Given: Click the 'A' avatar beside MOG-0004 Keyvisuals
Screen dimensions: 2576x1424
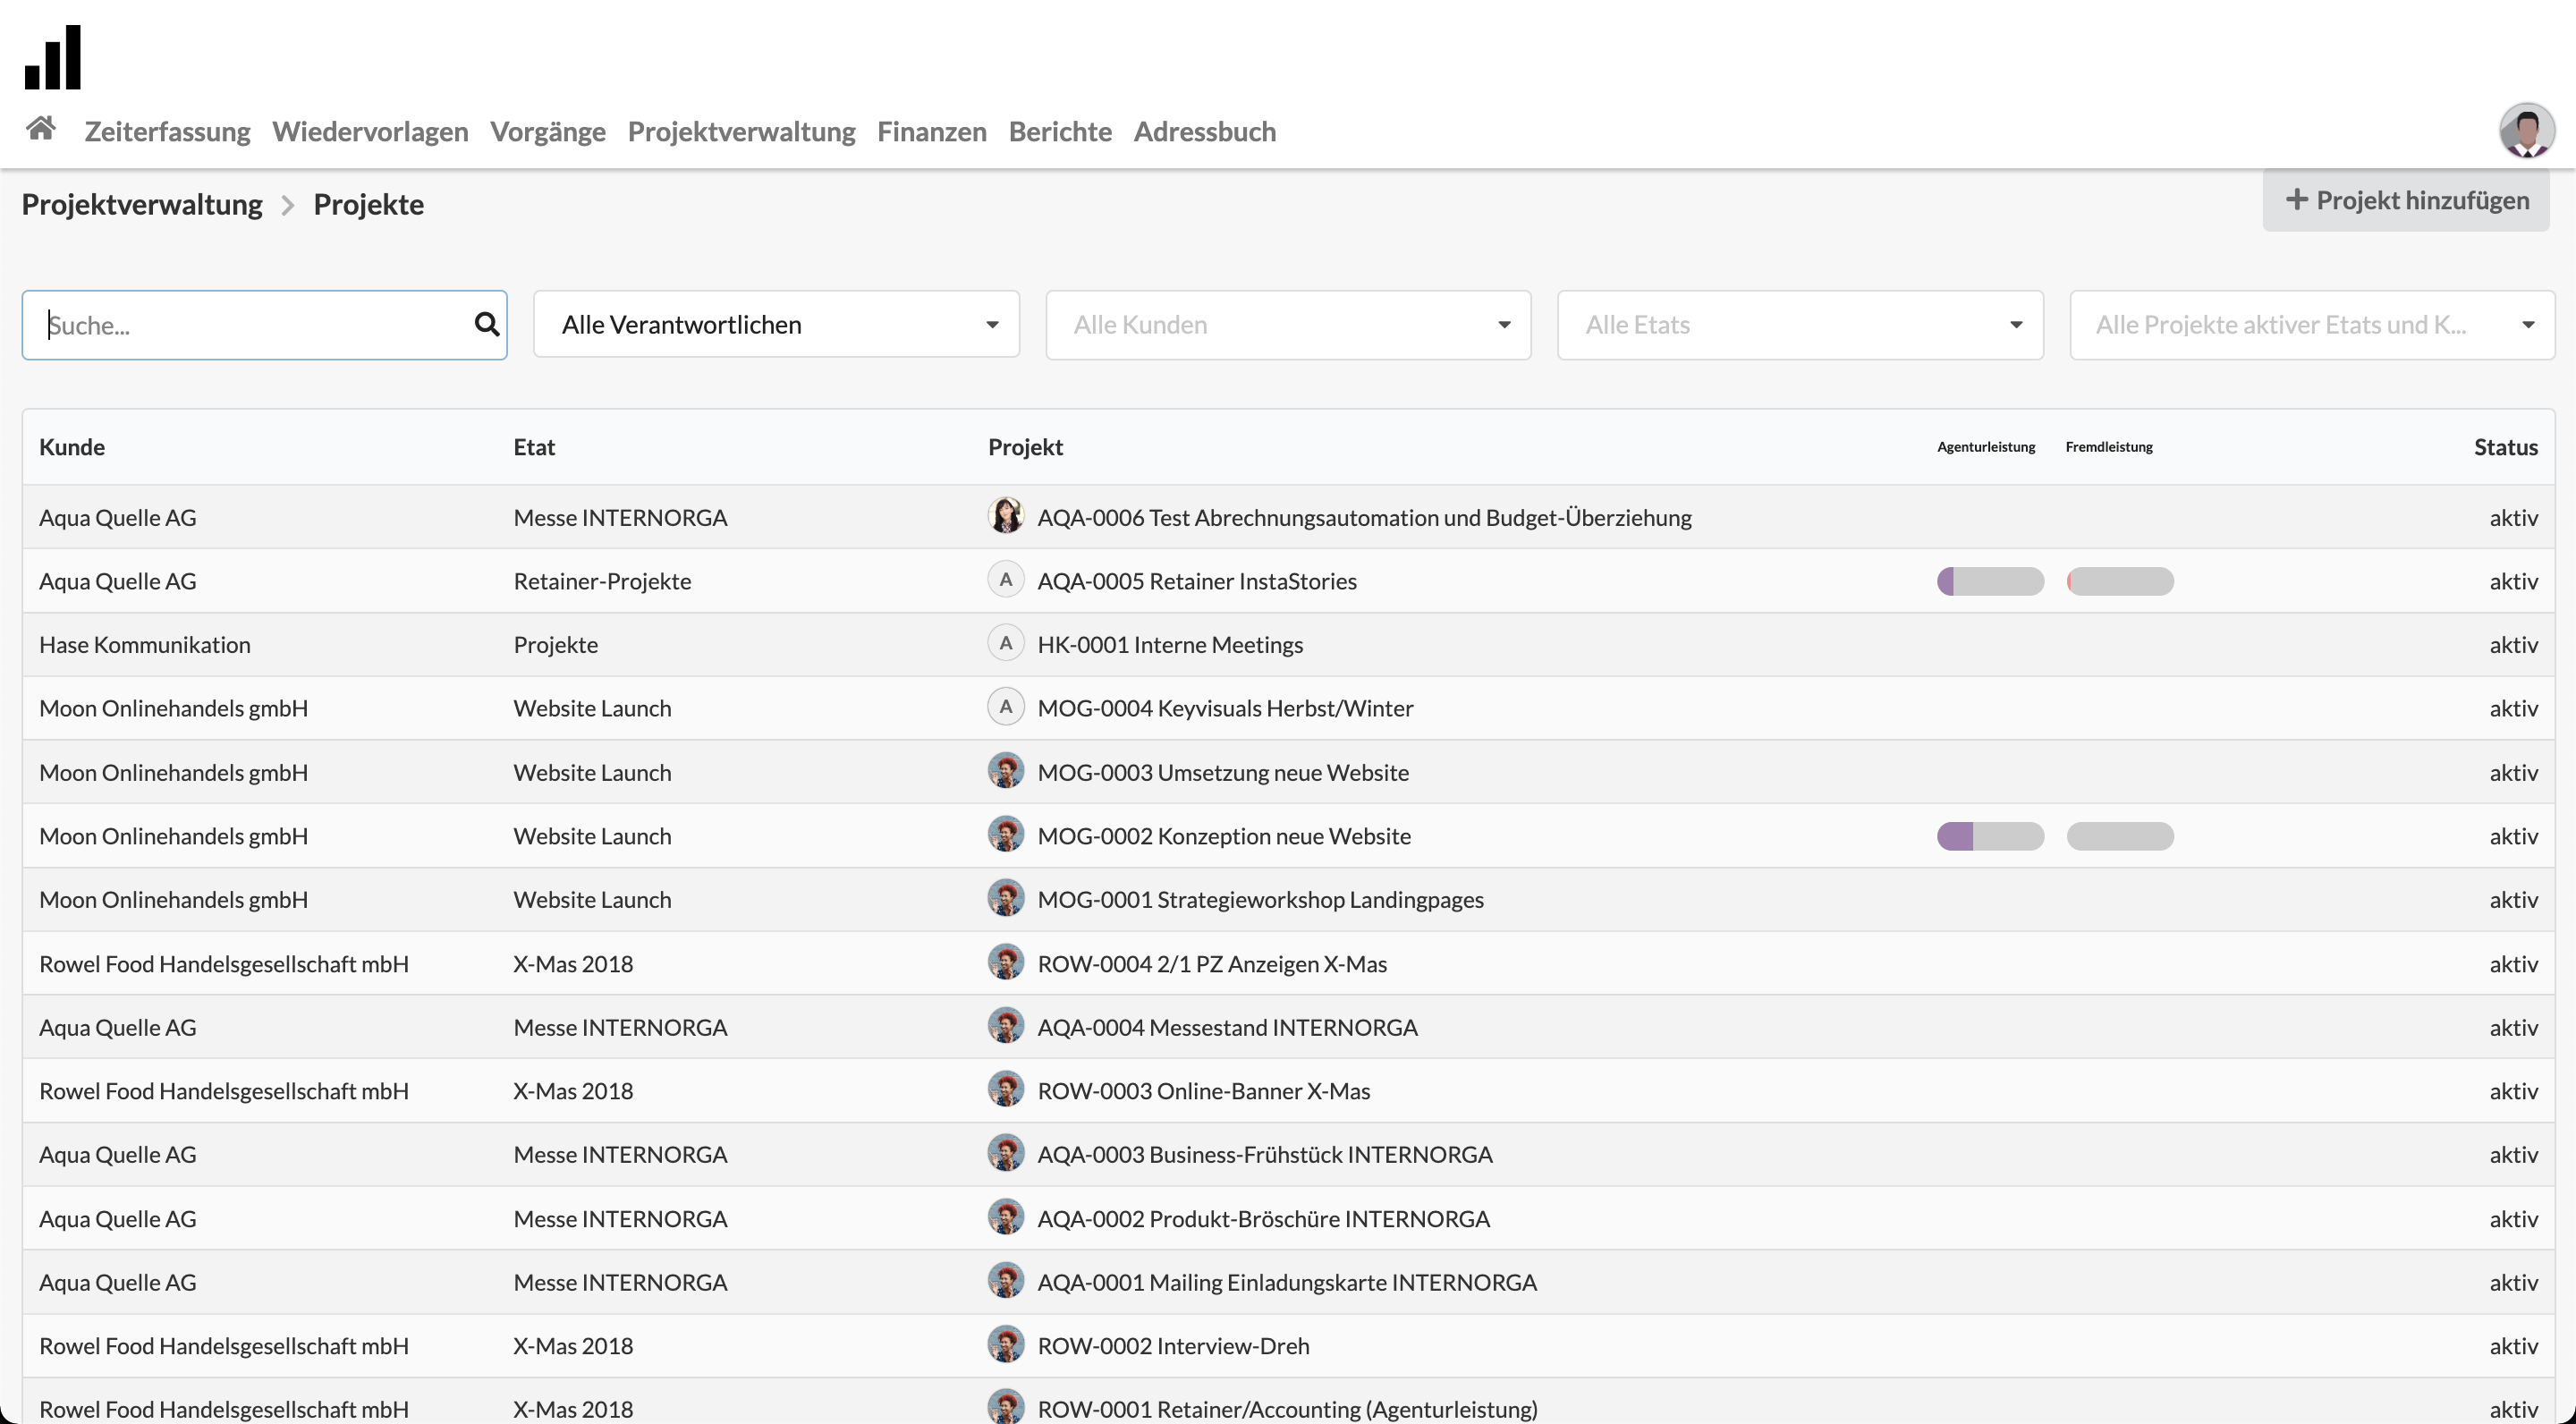Looking at the screenshot, I should [1005, 707].
